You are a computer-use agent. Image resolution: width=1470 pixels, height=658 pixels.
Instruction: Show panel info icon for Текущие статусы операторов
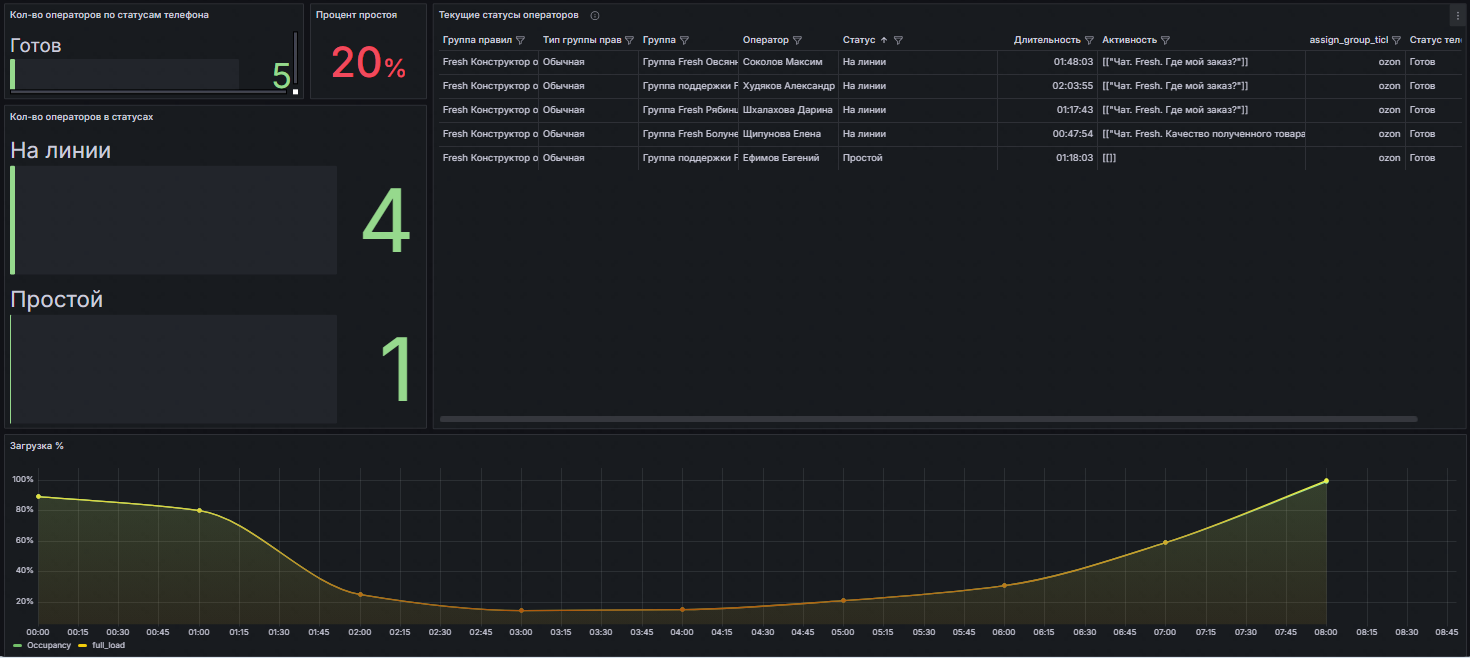click(595, 16)
